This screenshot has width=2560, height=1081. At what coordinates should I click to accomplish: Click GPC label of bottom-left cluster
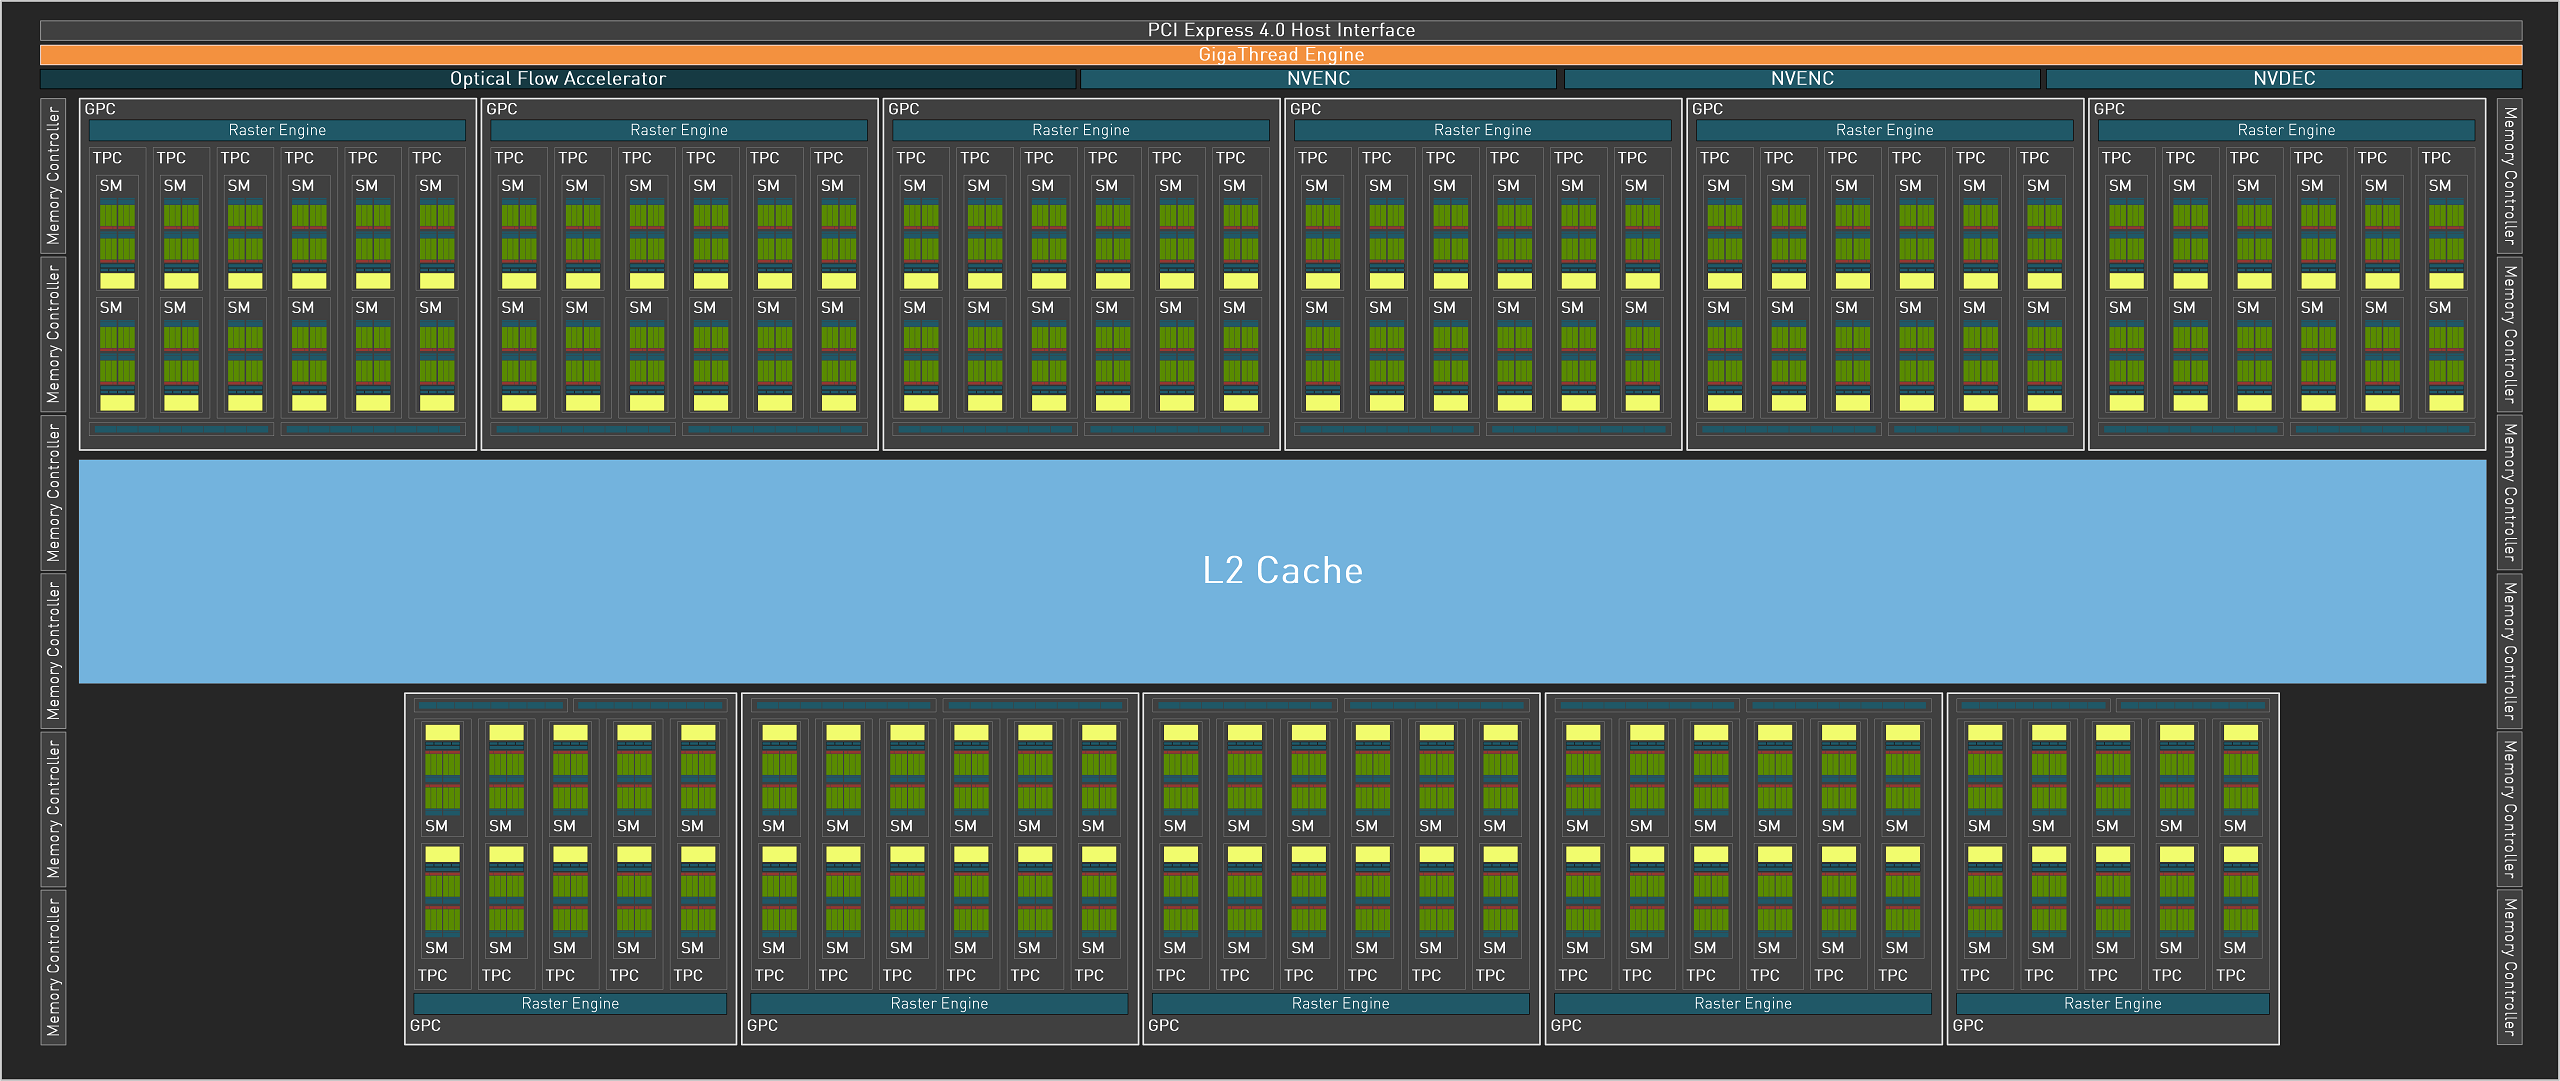[425, 1025]
